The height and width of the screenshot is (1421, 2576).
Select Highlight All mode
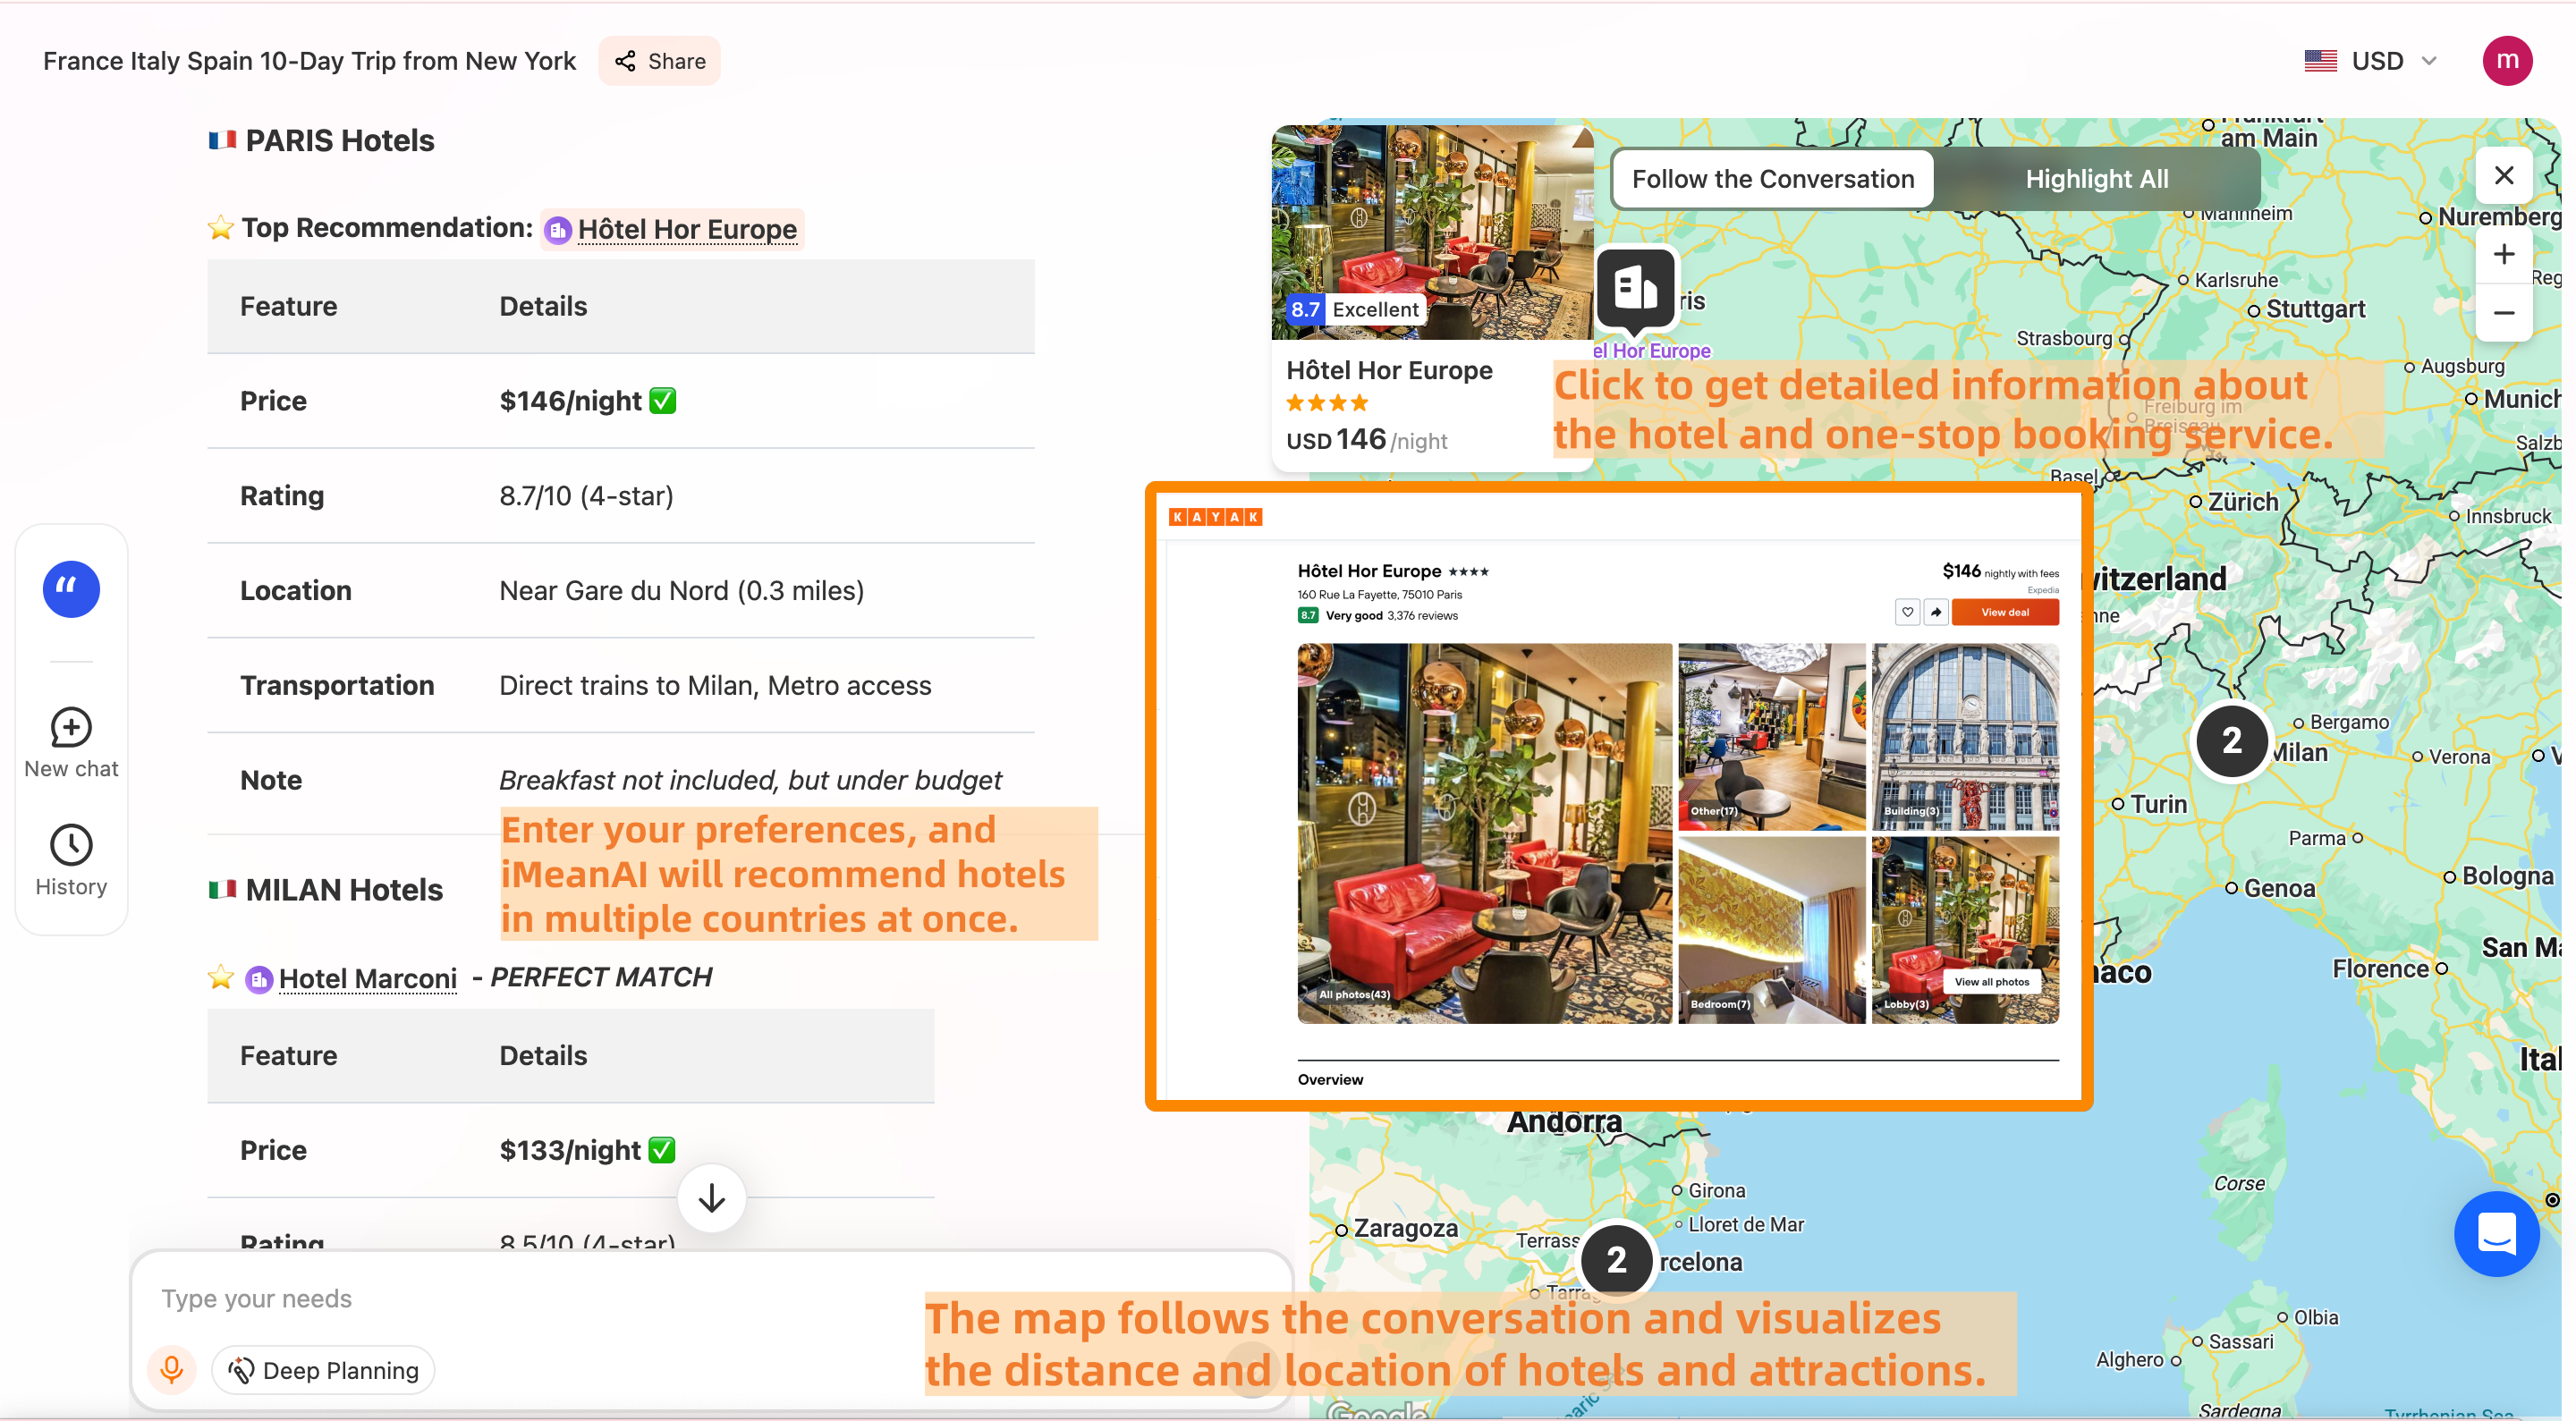coord(2096,179)
